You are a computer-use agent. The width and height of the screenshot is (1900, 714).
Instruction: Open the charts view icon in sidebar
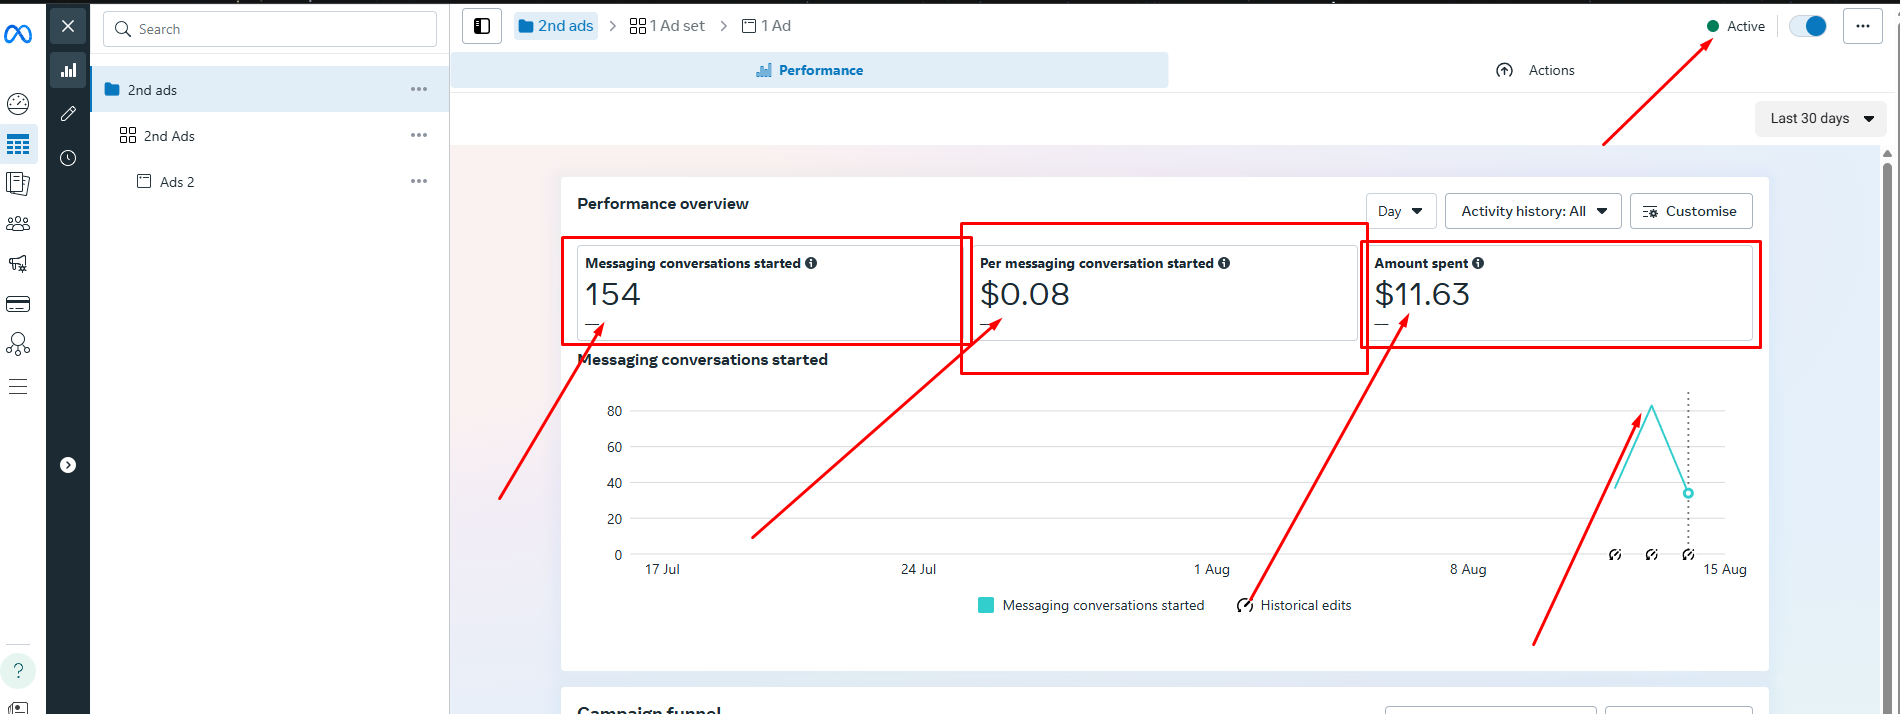(x=68, y=70)
